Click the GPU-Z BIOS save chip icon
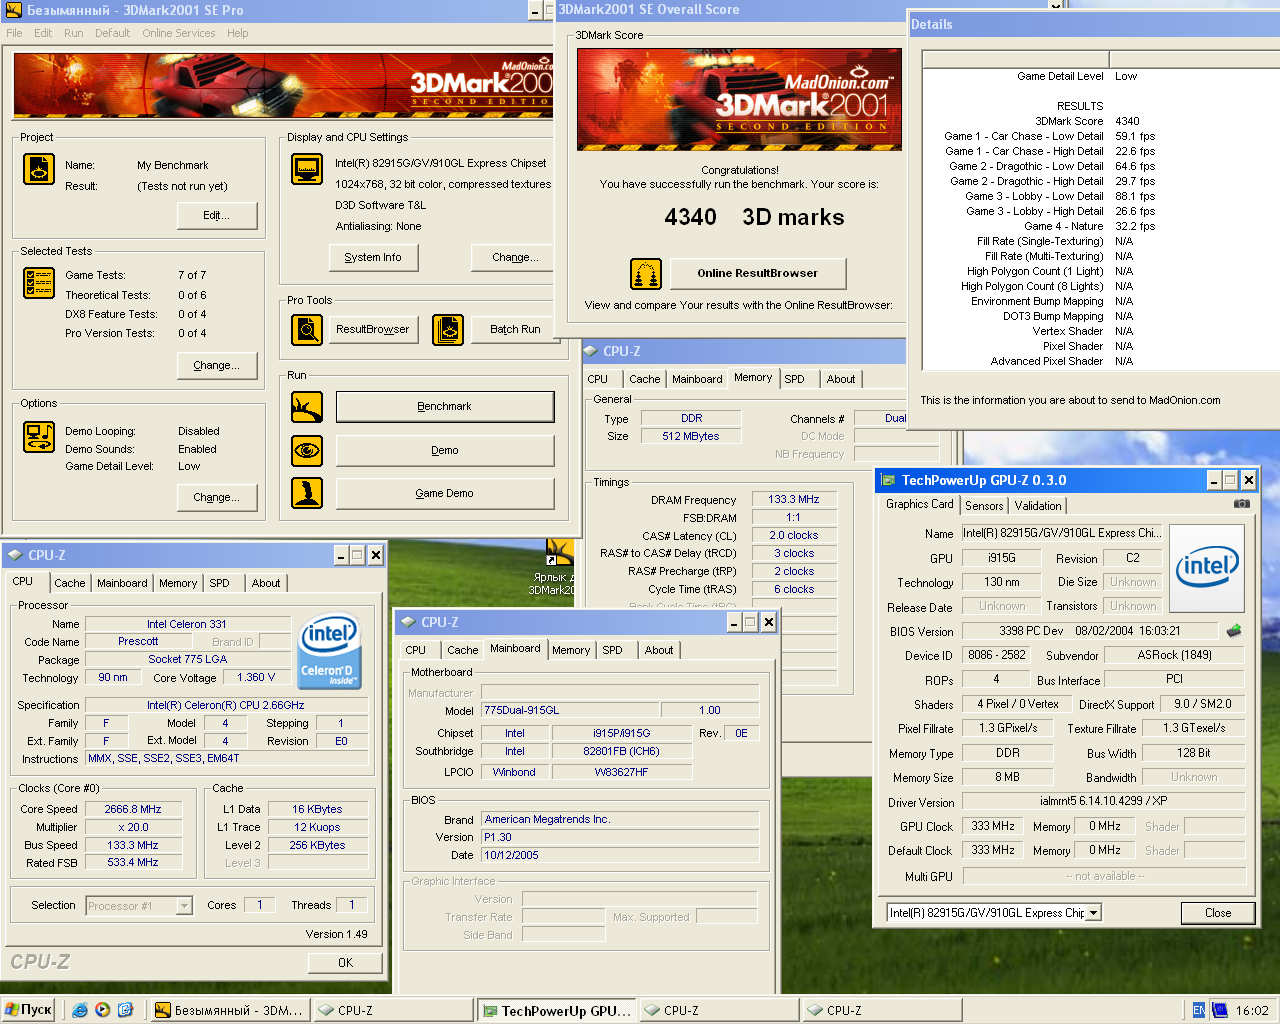 coord(1233,631)
